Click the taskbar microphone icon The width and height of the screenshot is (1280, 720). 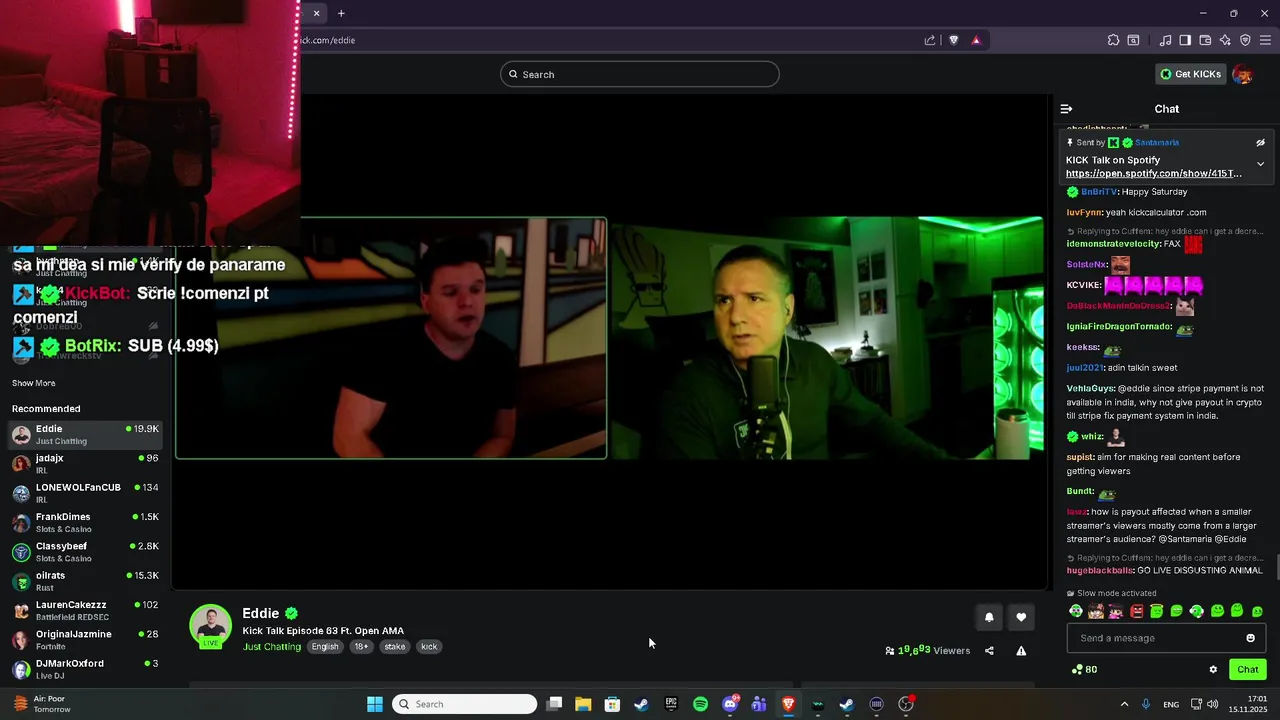tap(1146, 704)
